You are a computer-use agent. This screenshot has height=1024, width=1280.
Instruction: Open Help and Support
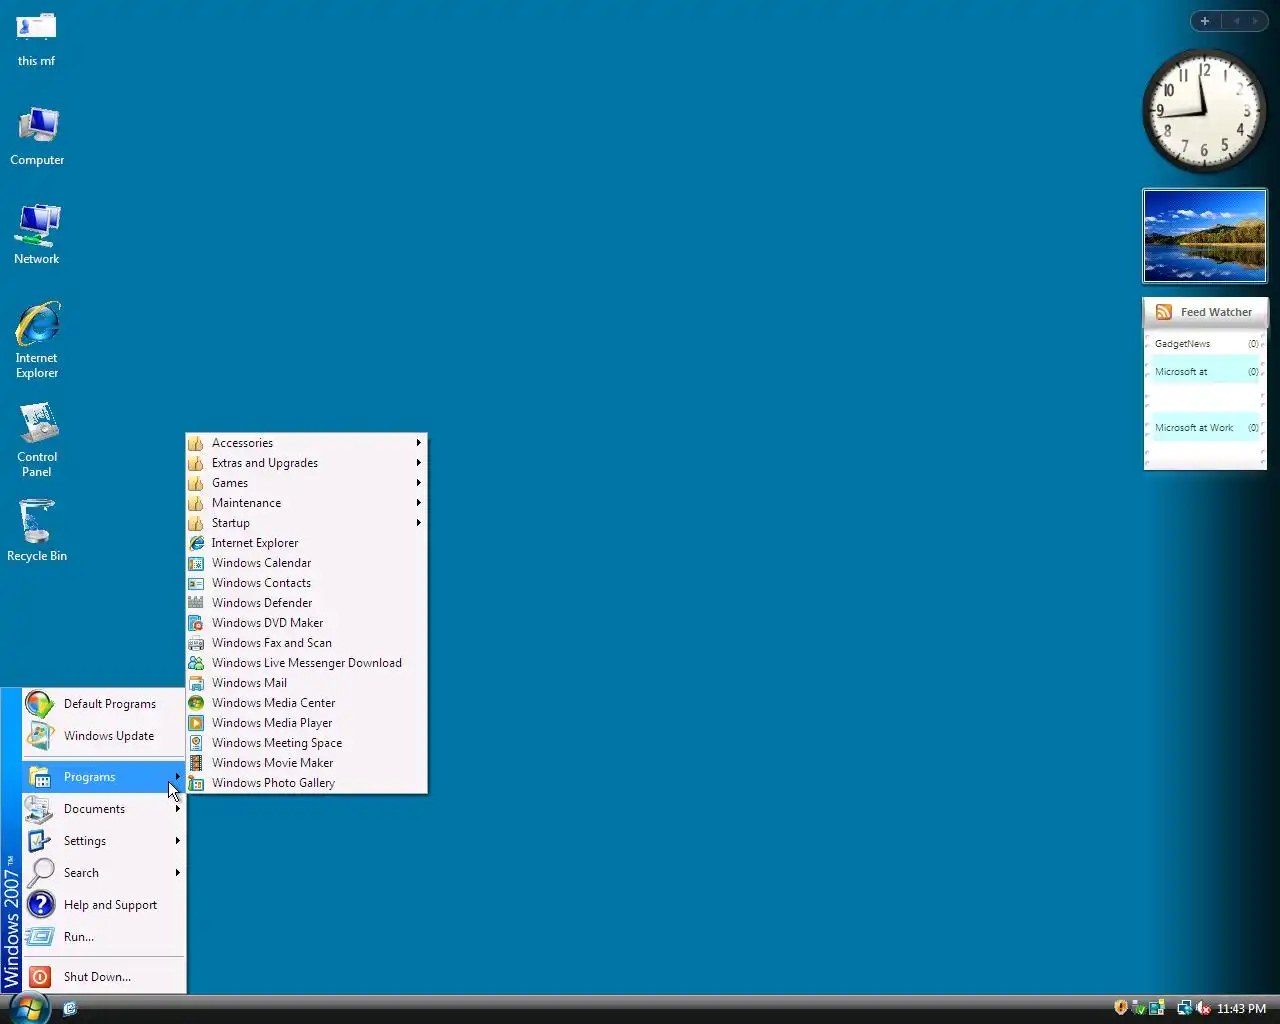point(104,905)
